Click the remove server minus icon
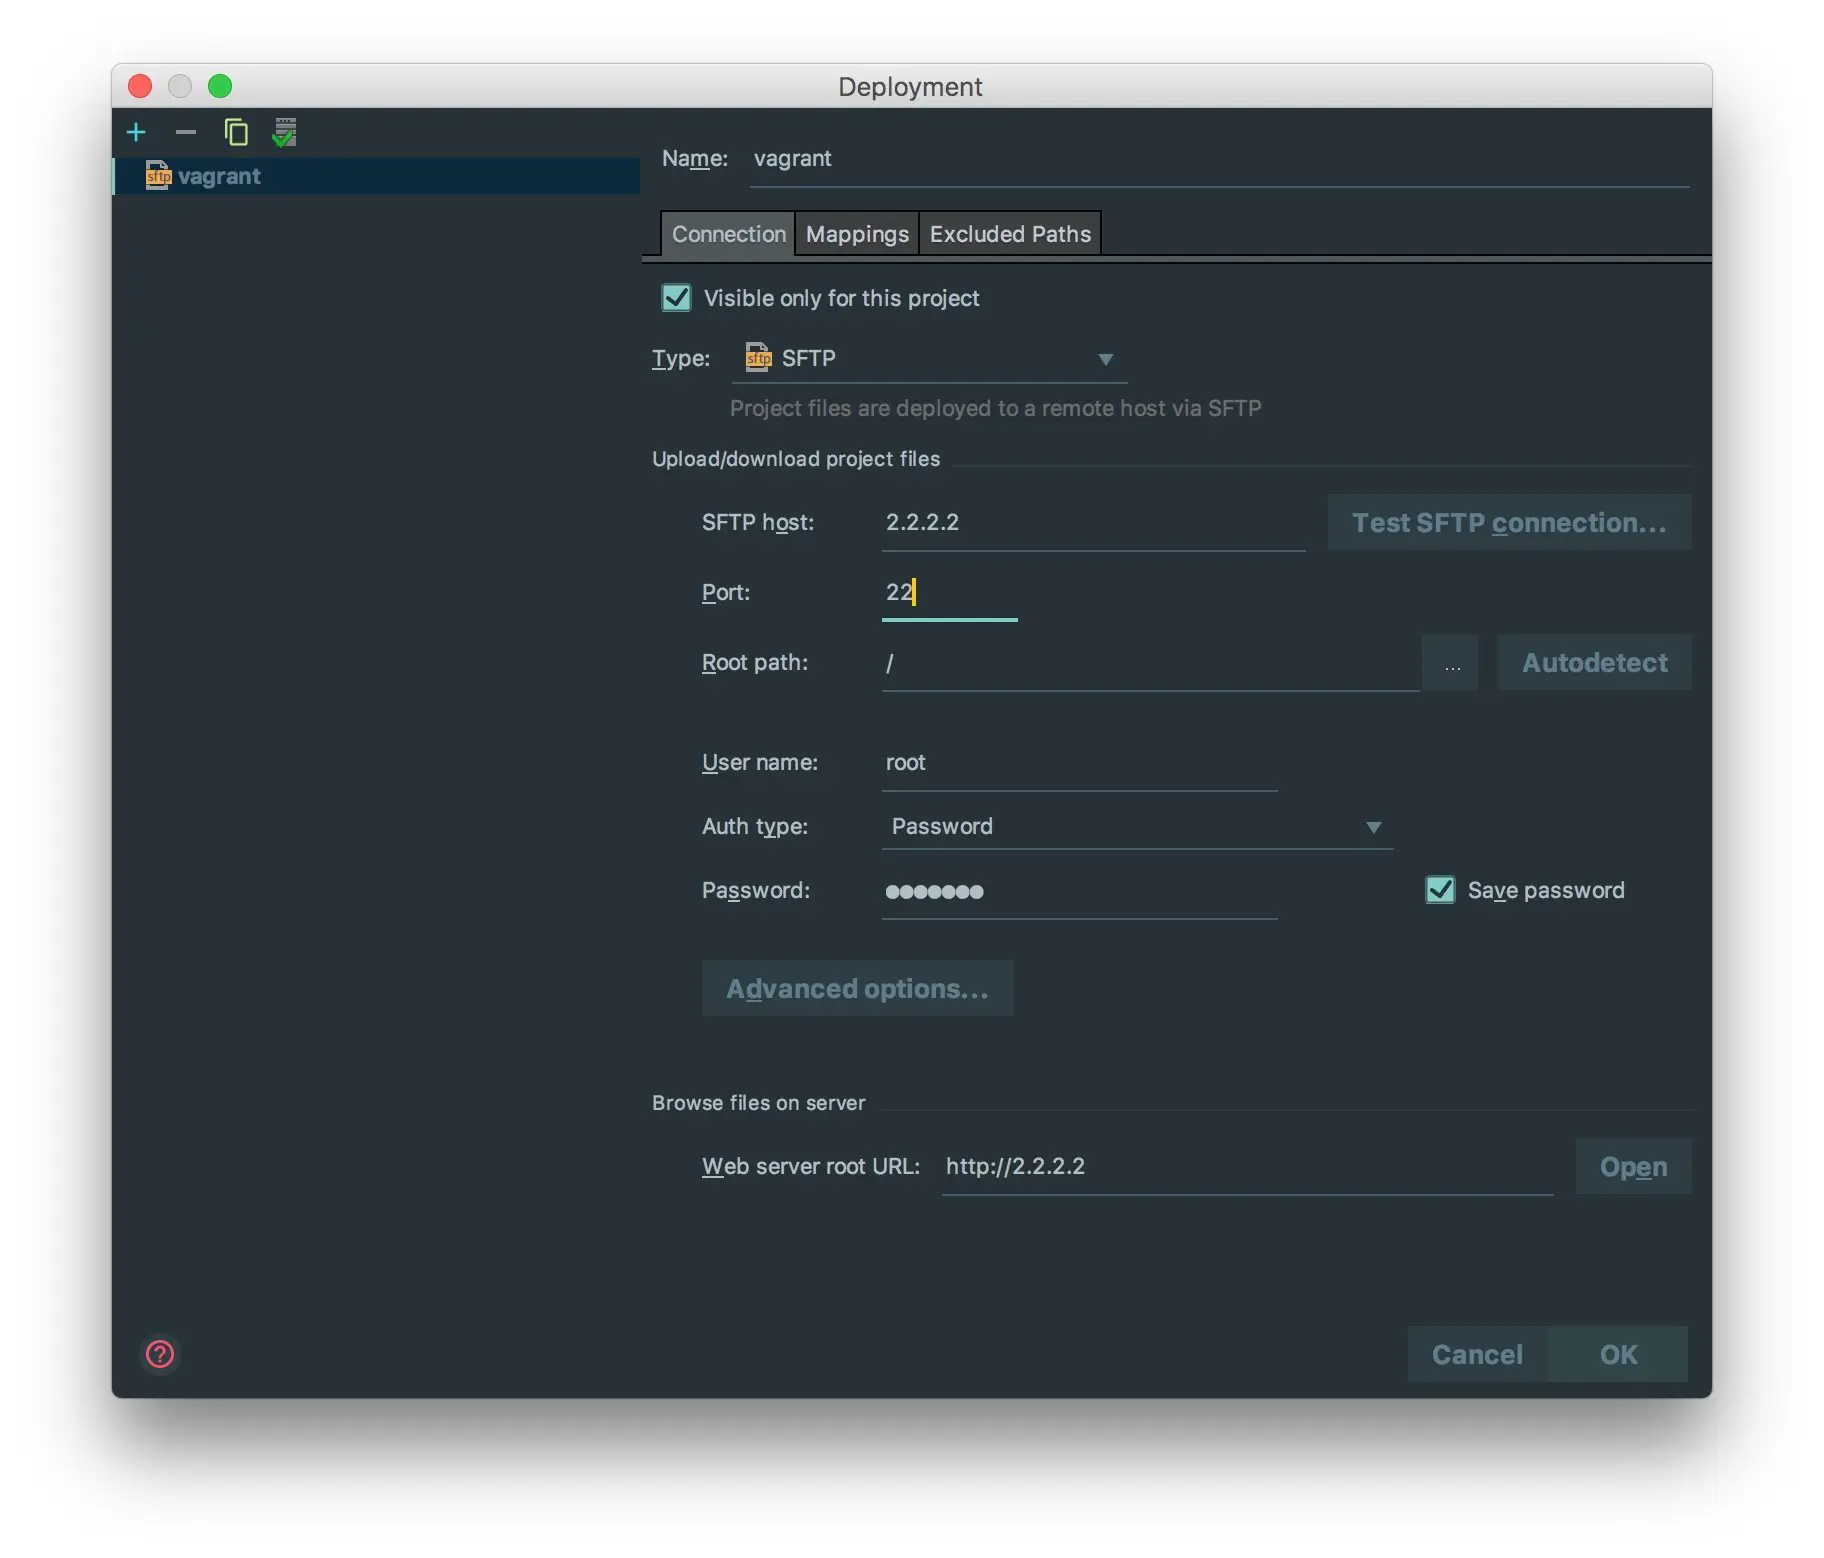Screen dimensions: 1824x1558 coord(185,132)
